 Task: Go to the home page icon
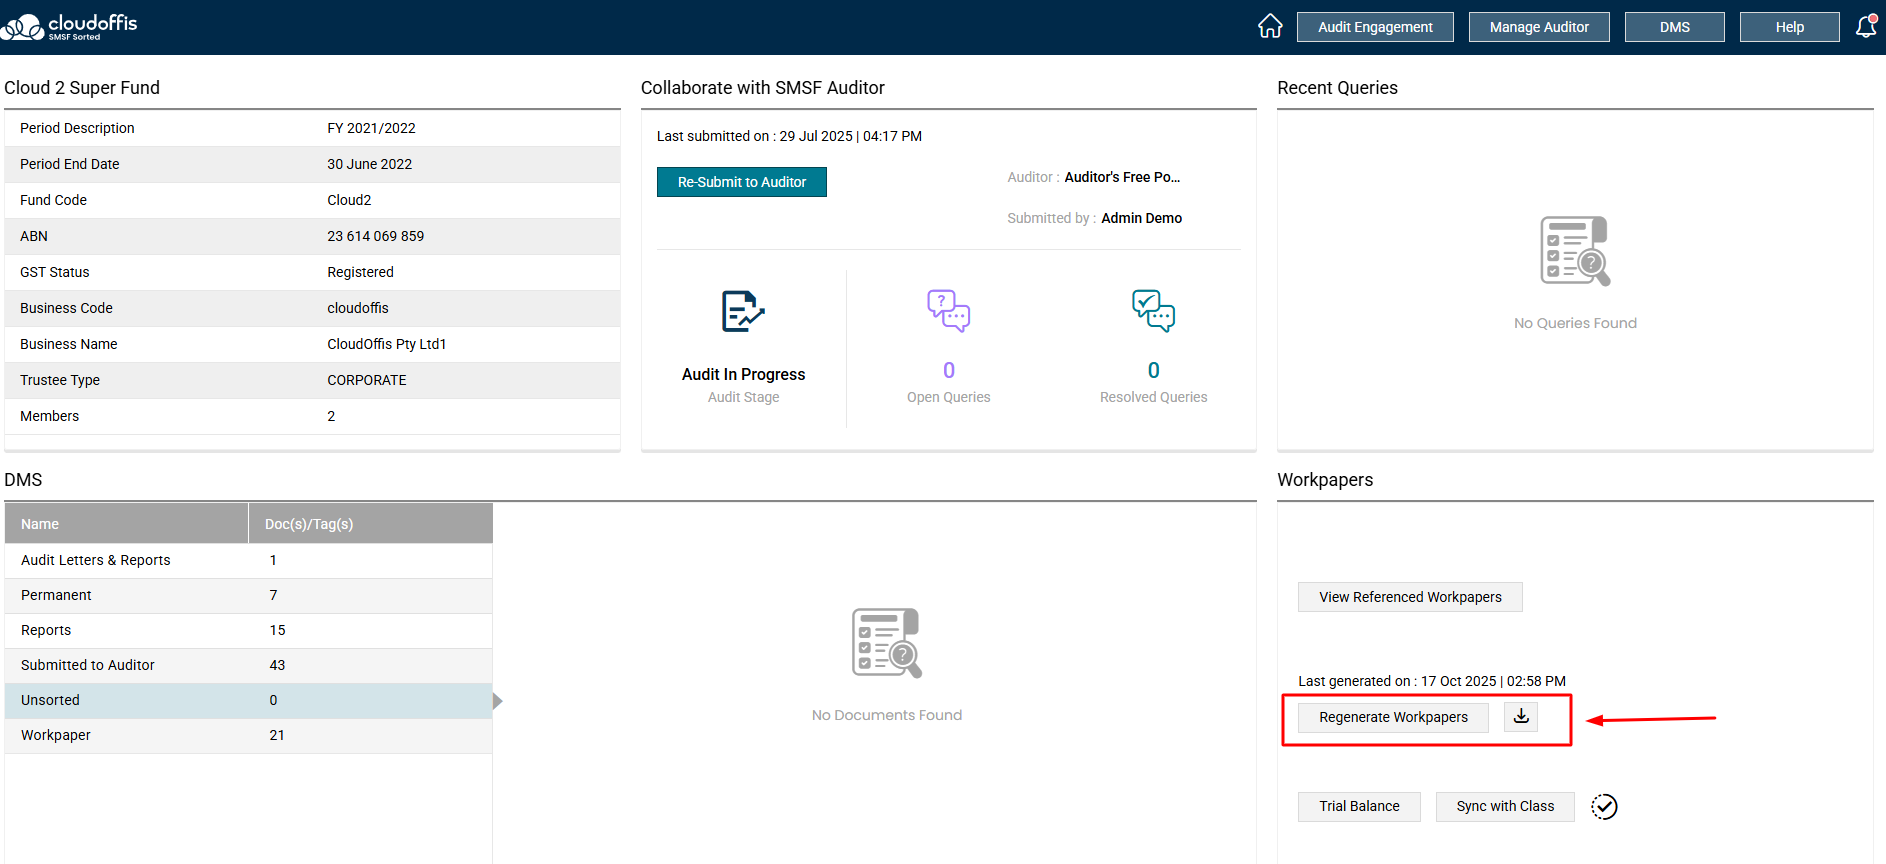click(x=1270, y=26)
